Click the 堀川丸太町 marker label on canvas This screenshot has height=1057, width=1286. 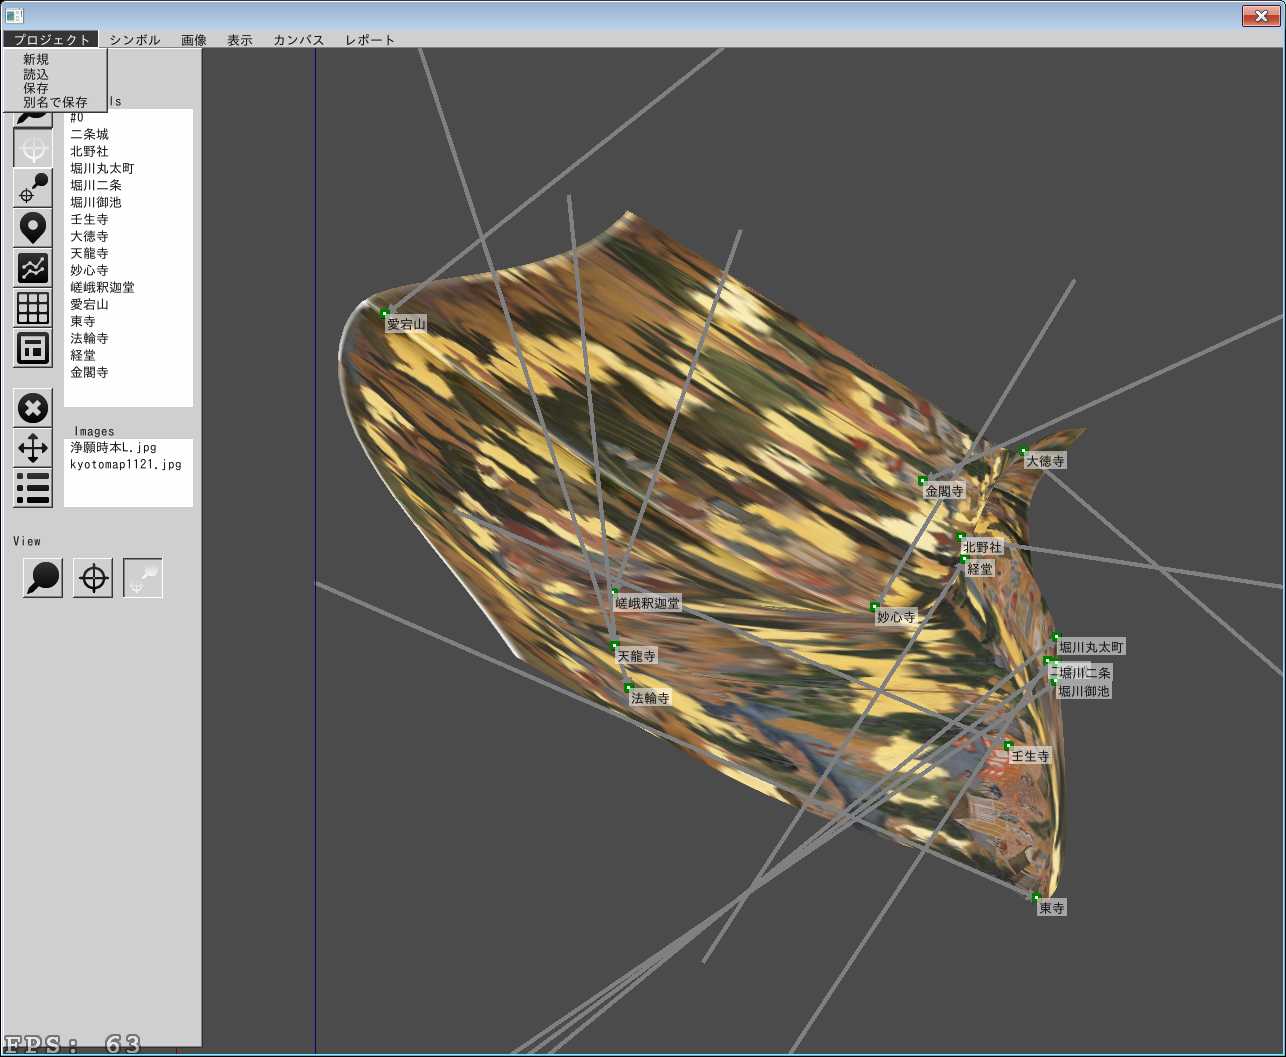[1091, 647]
